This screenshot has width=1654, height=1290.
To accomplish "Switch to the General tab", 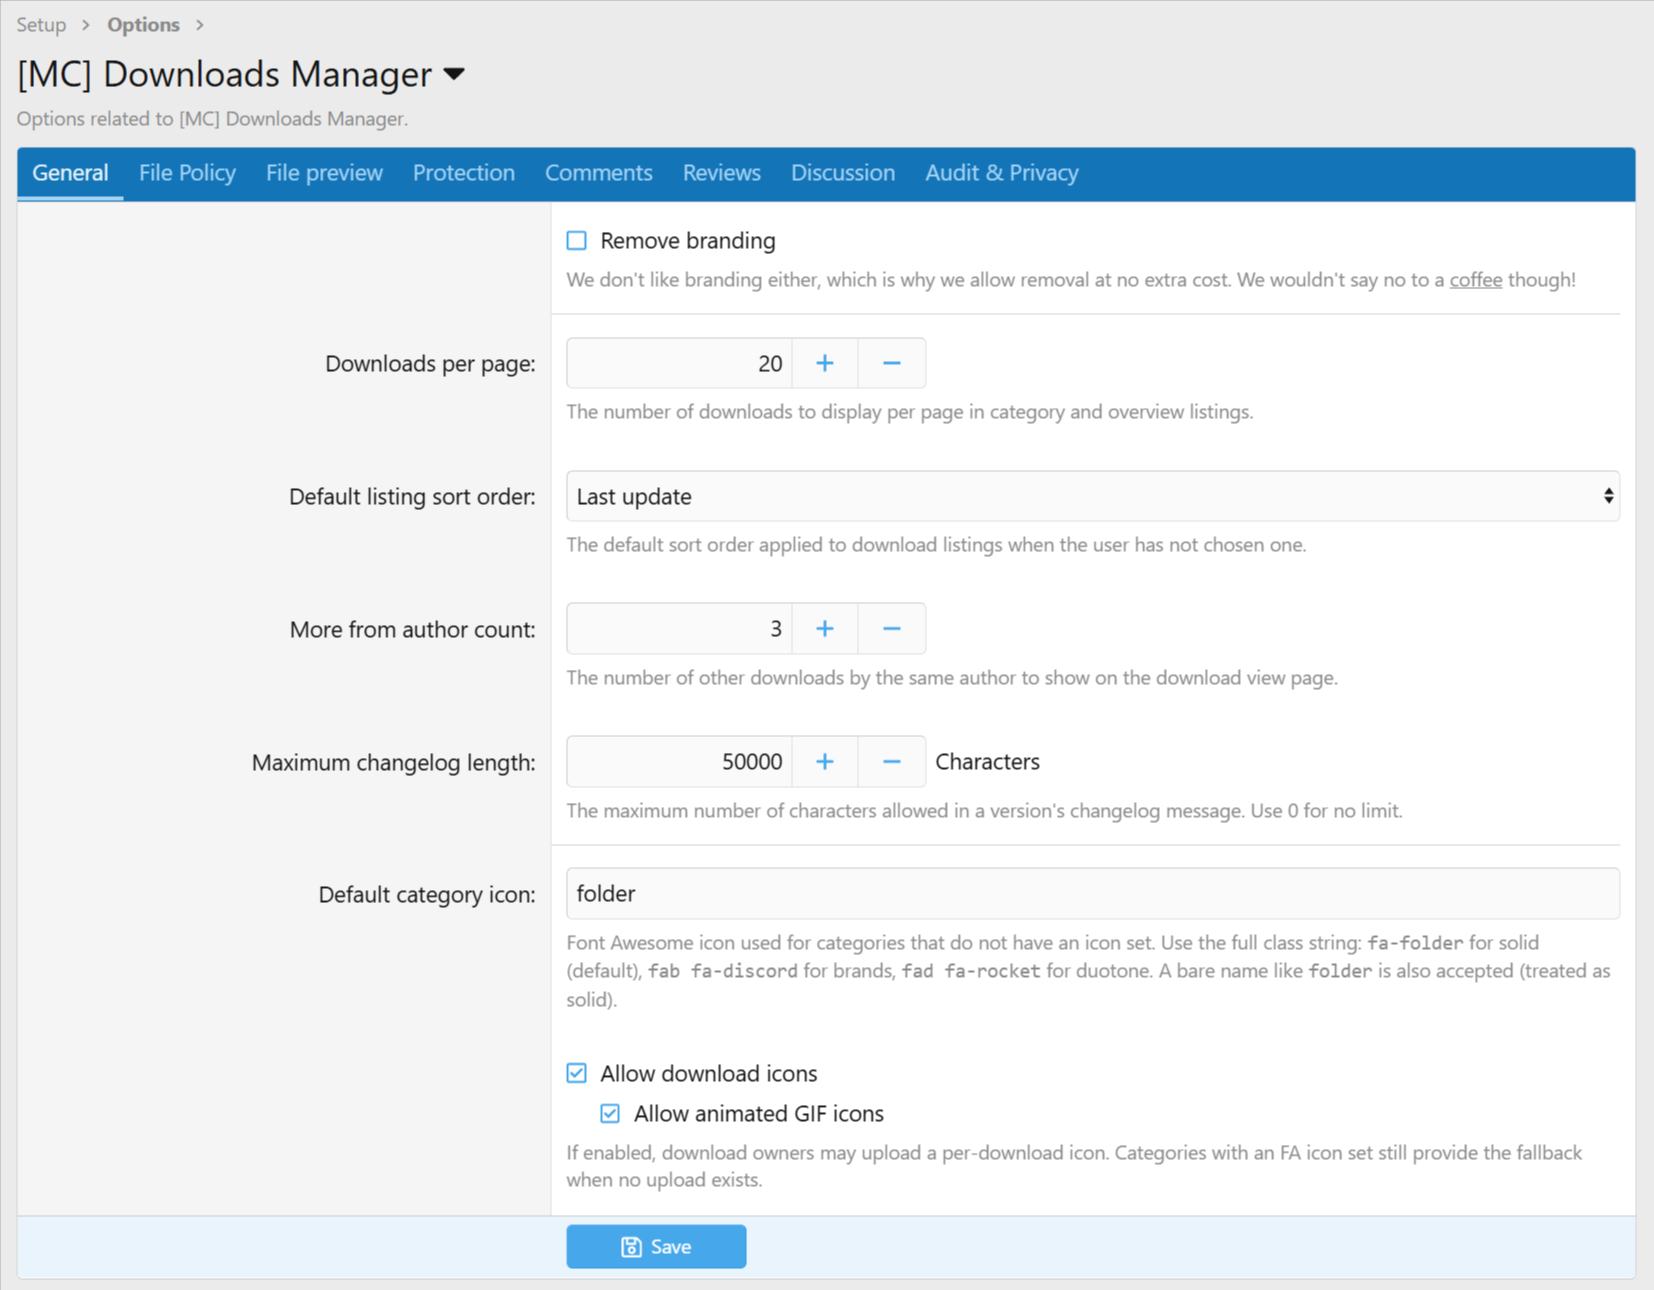I will 70,173.
